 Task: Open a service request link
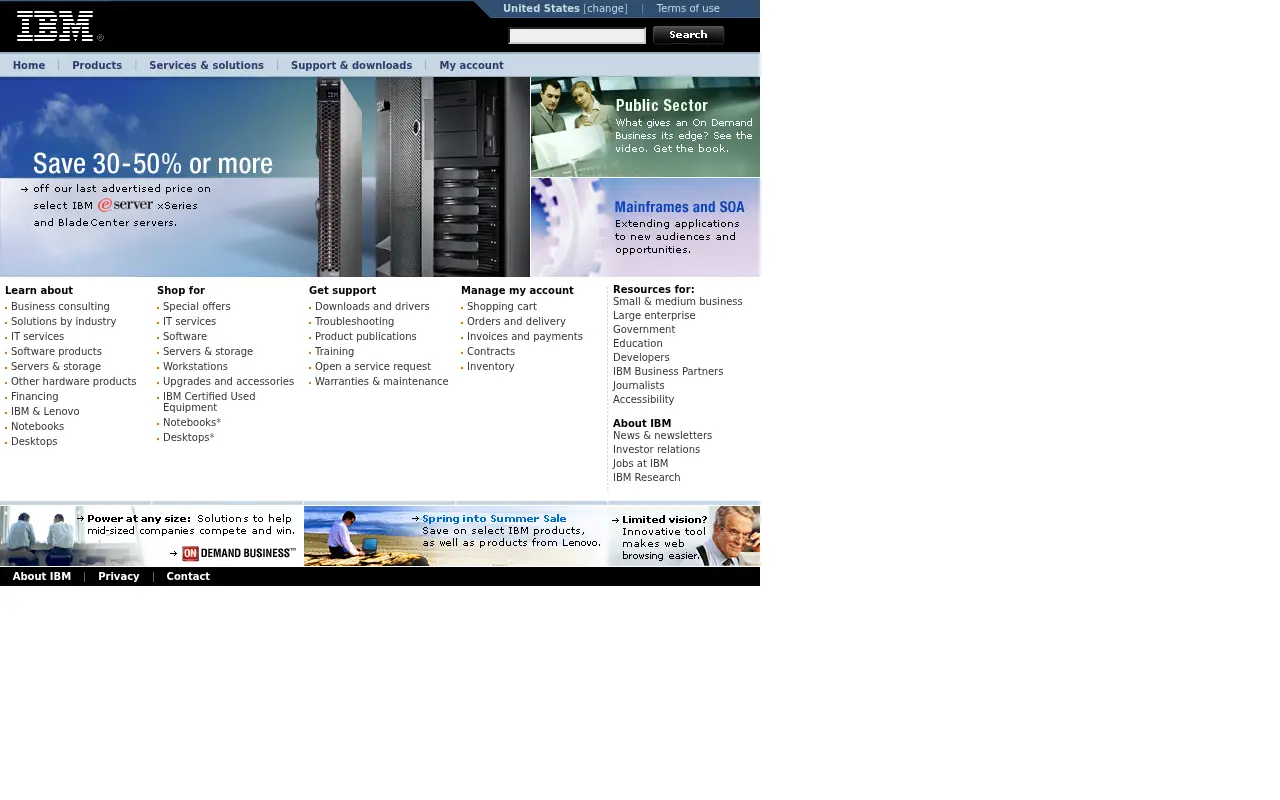[372, 367]
